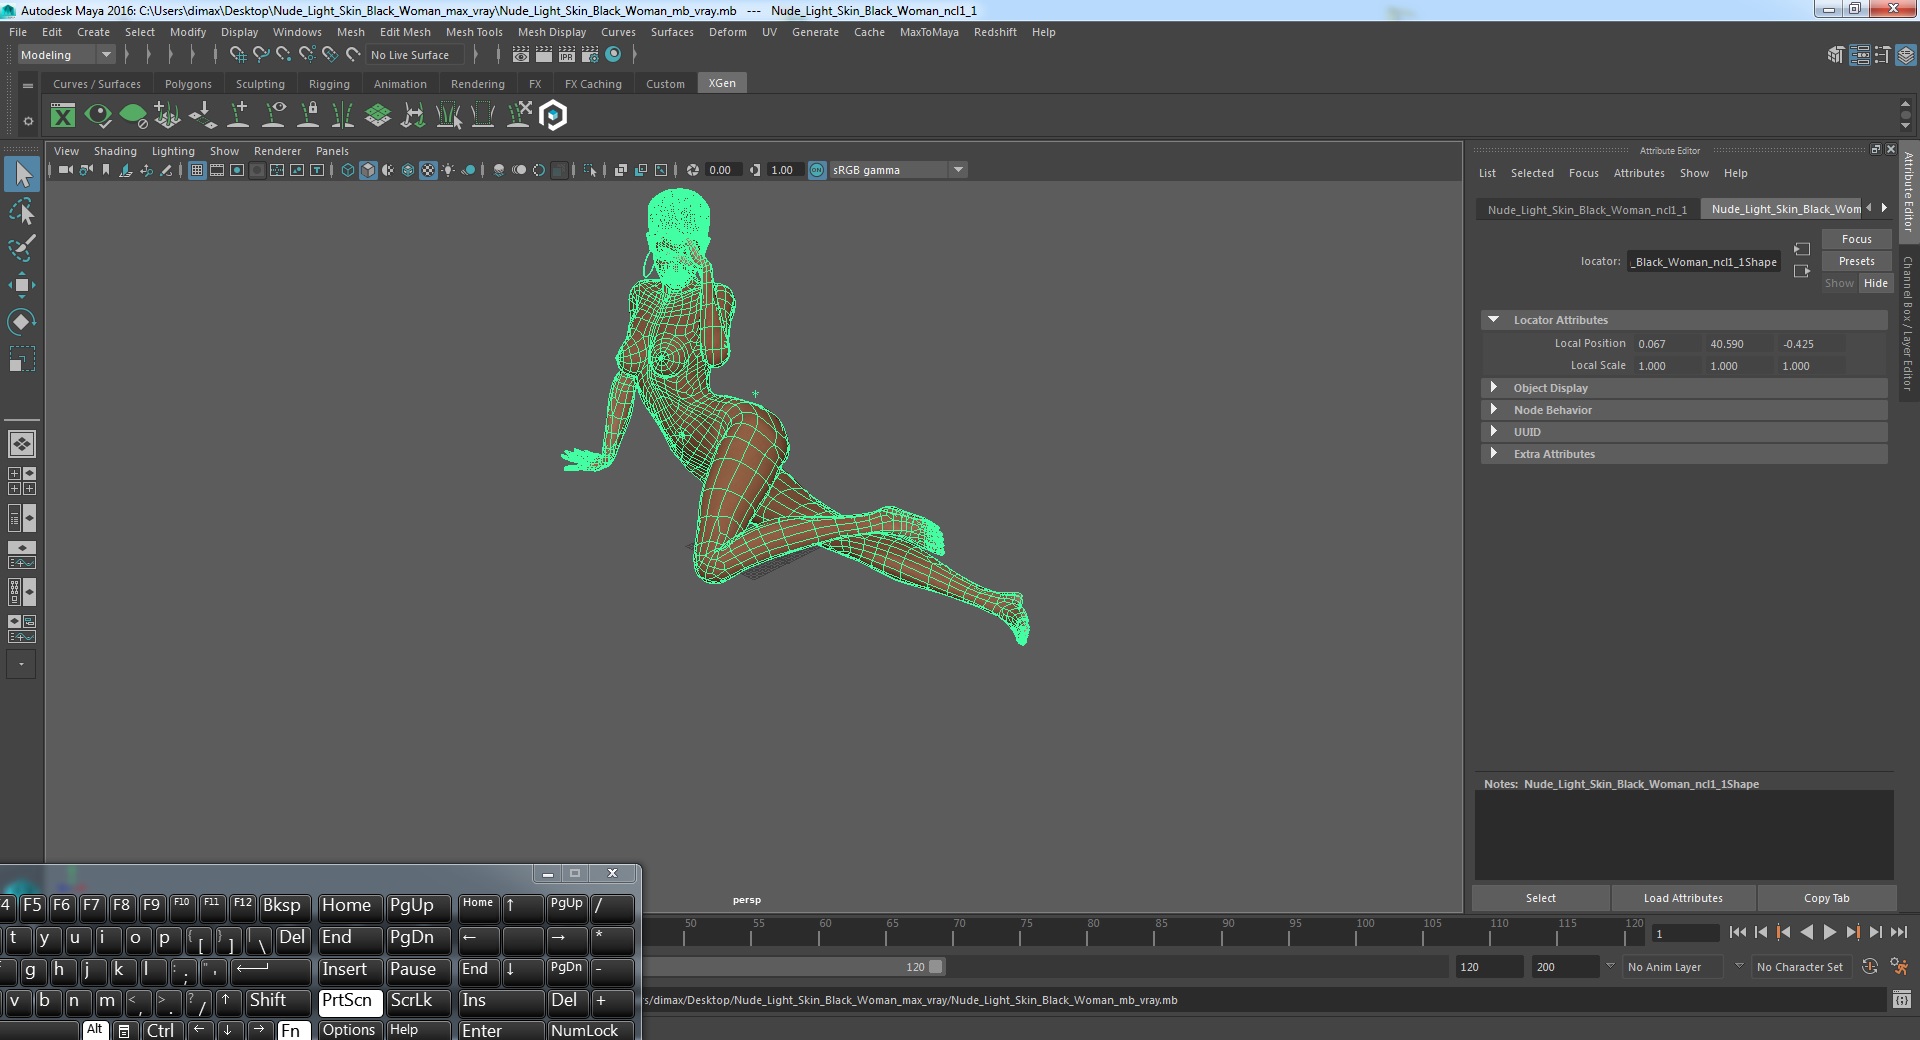Play animation backwards
The height and width of the screenshot is (1040, 1920).
pyautogui.click(x=1806, y=932)
